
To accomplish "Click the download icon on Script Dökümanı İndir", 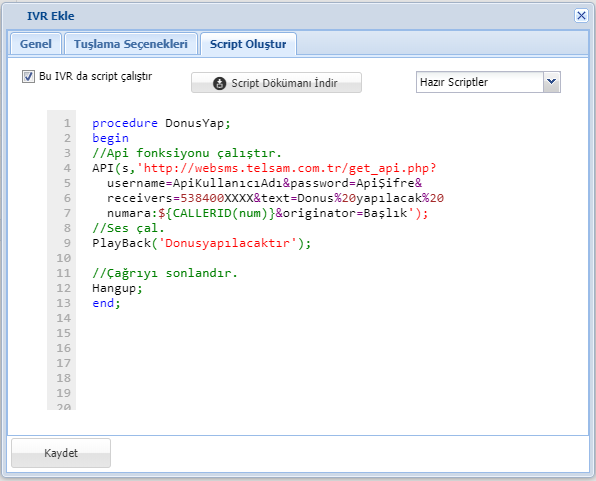I will click(x=219, y=83).
